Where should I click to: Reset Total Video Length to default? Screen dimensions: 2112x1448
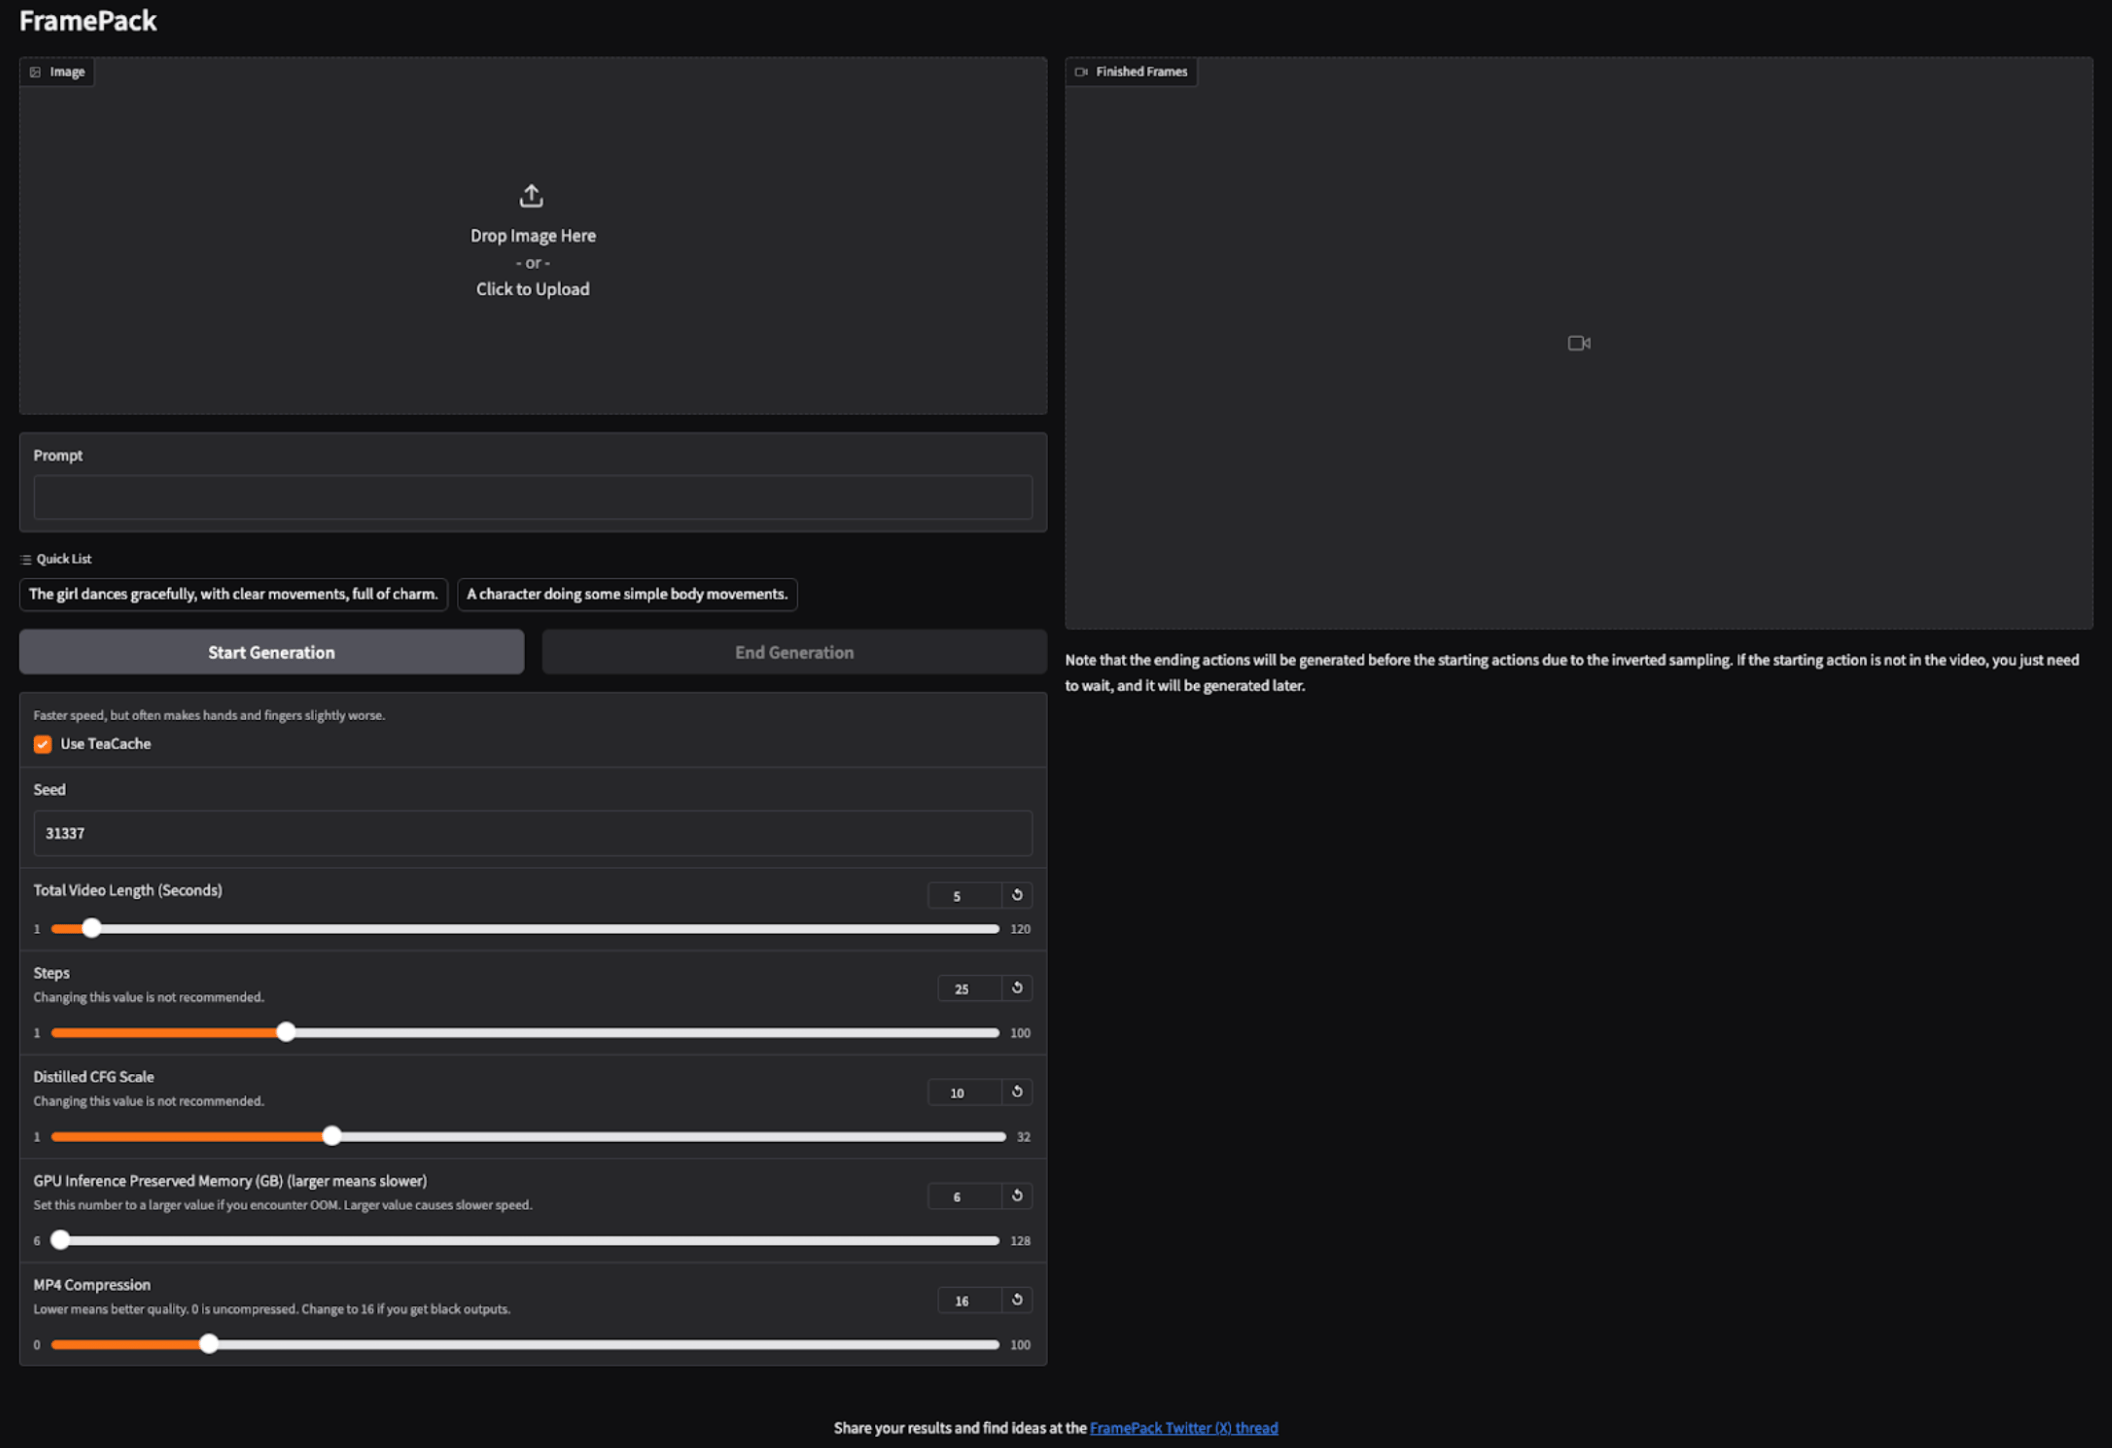click(1017, 895)
